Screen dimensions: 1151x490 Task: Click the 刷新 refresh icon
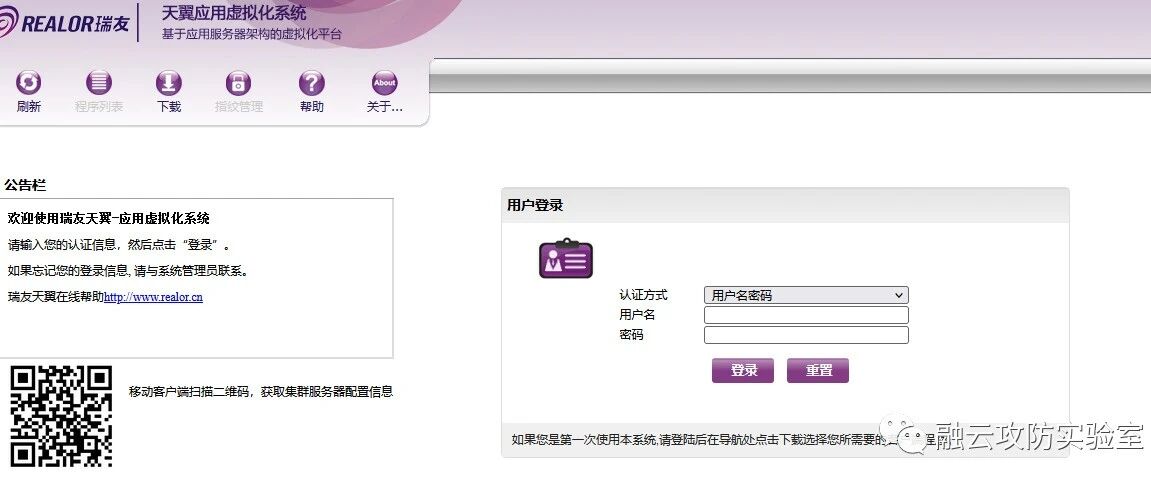coord(29,83)
